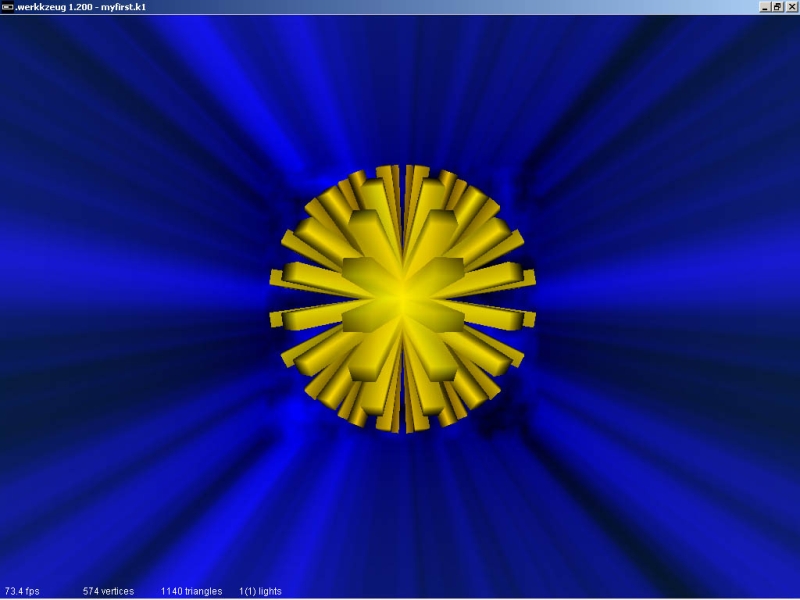The image size is (800, 600).
Task: Minimize the werkkzeug window
Action: pyautogui.click(x=765, y=7)
